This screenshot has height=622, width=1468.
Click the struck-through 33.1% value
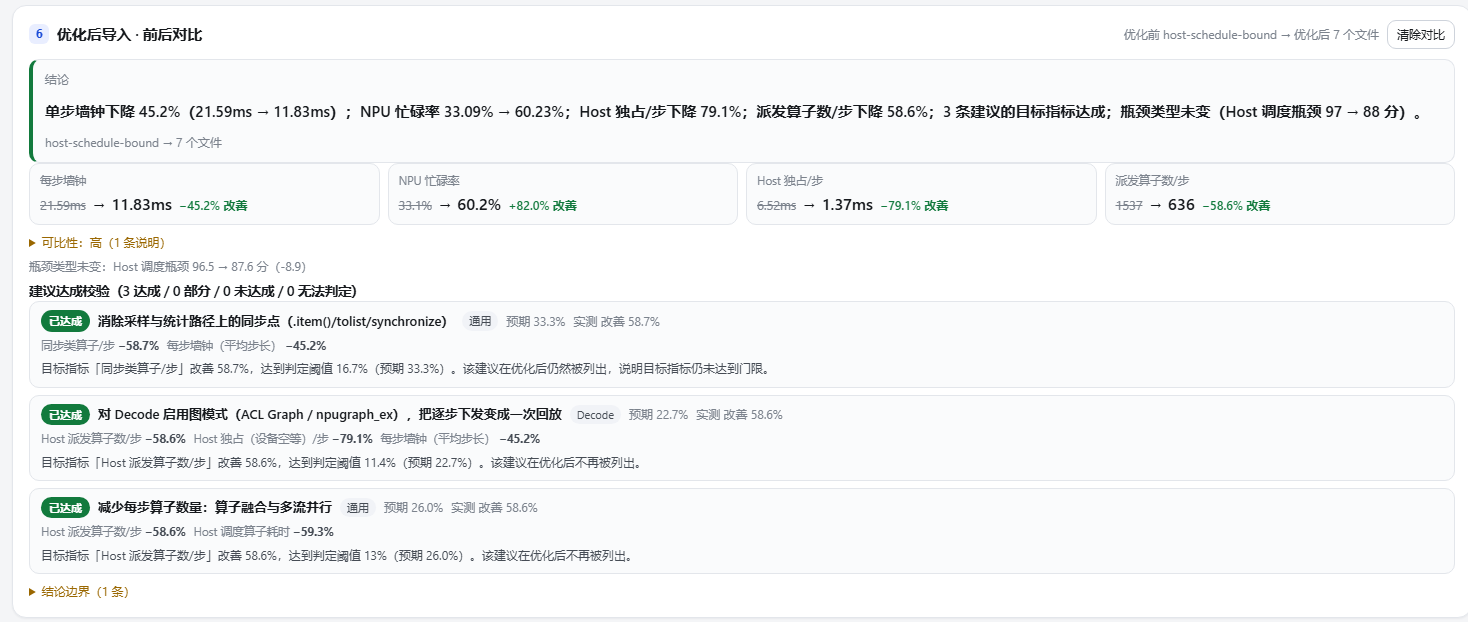coord(416,205)
